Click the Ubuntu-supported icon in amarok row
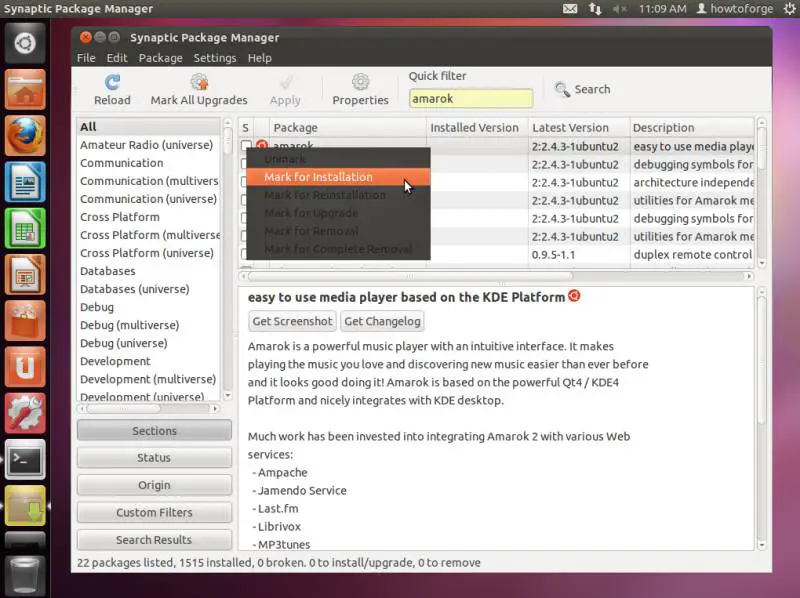Screen dimensions: 800x598 [262, 145]
